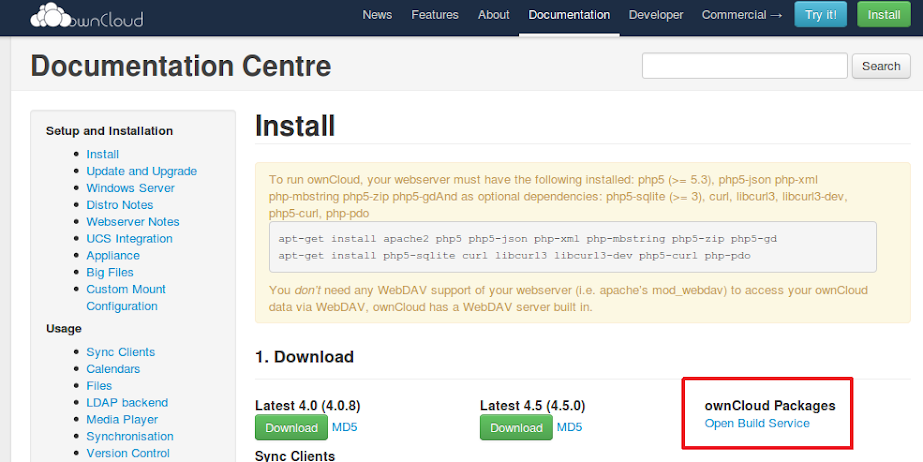
Task: Open the Version Control link
Action: pyautogui.click(x=128, y=453)
